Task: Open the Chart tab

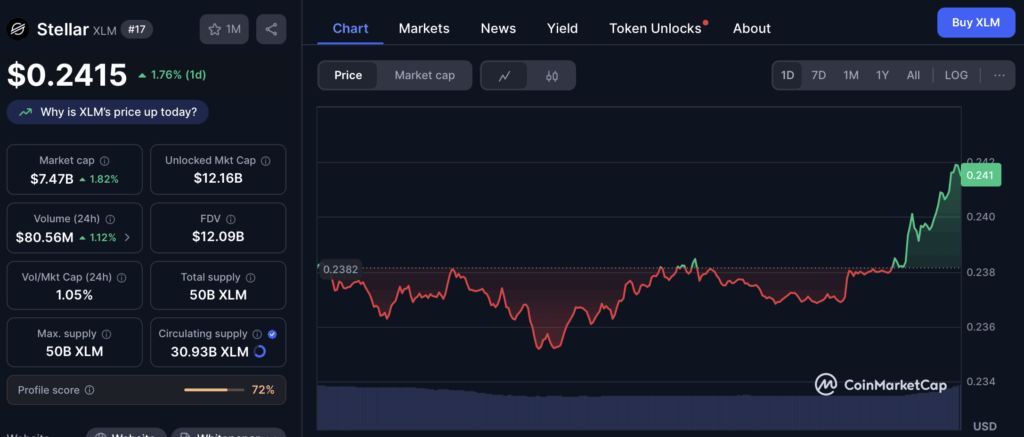Action: (351, 29)
